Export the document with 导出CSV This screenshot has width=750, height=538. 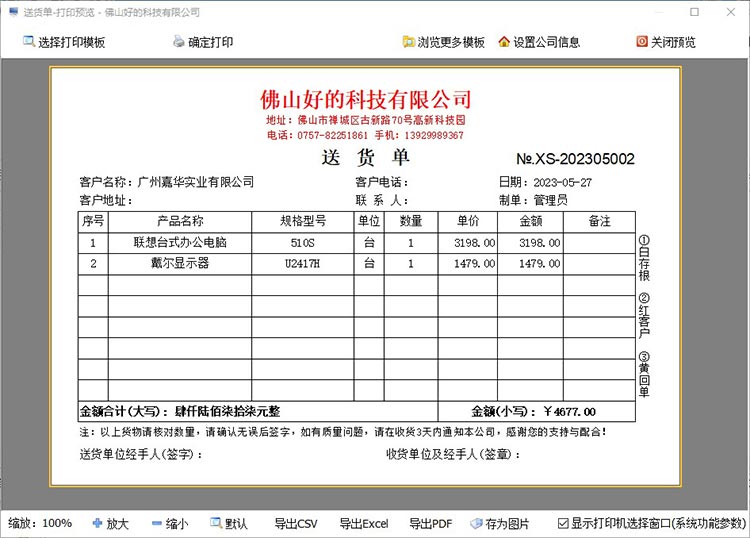pos(296,524)
